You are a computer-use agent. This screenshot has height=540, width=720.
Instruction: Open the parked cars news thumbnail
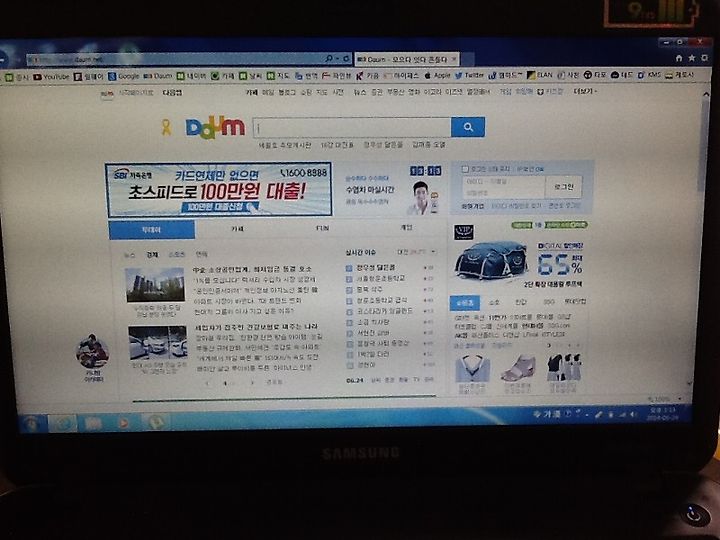coord(158,343)
